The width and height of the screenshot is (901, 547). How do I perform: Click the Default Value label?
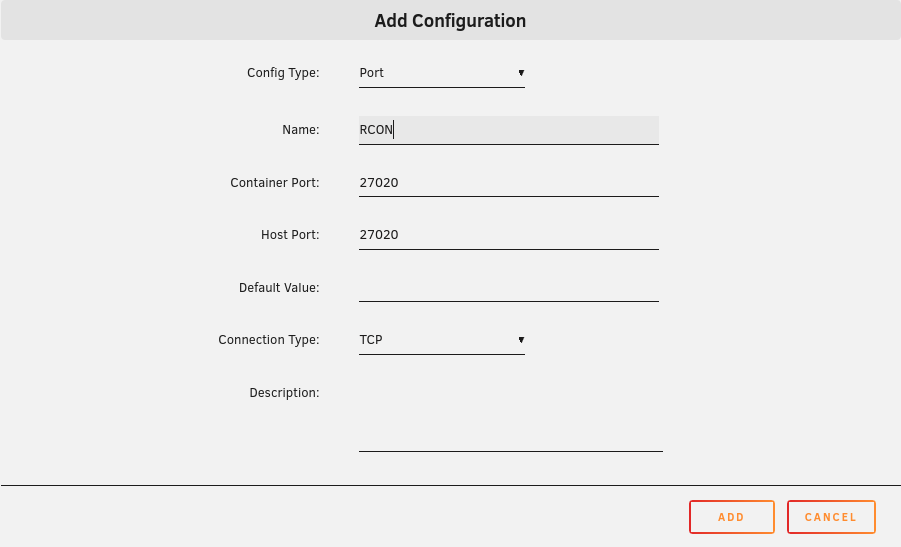pyautogui.click(x=279, y=288)
